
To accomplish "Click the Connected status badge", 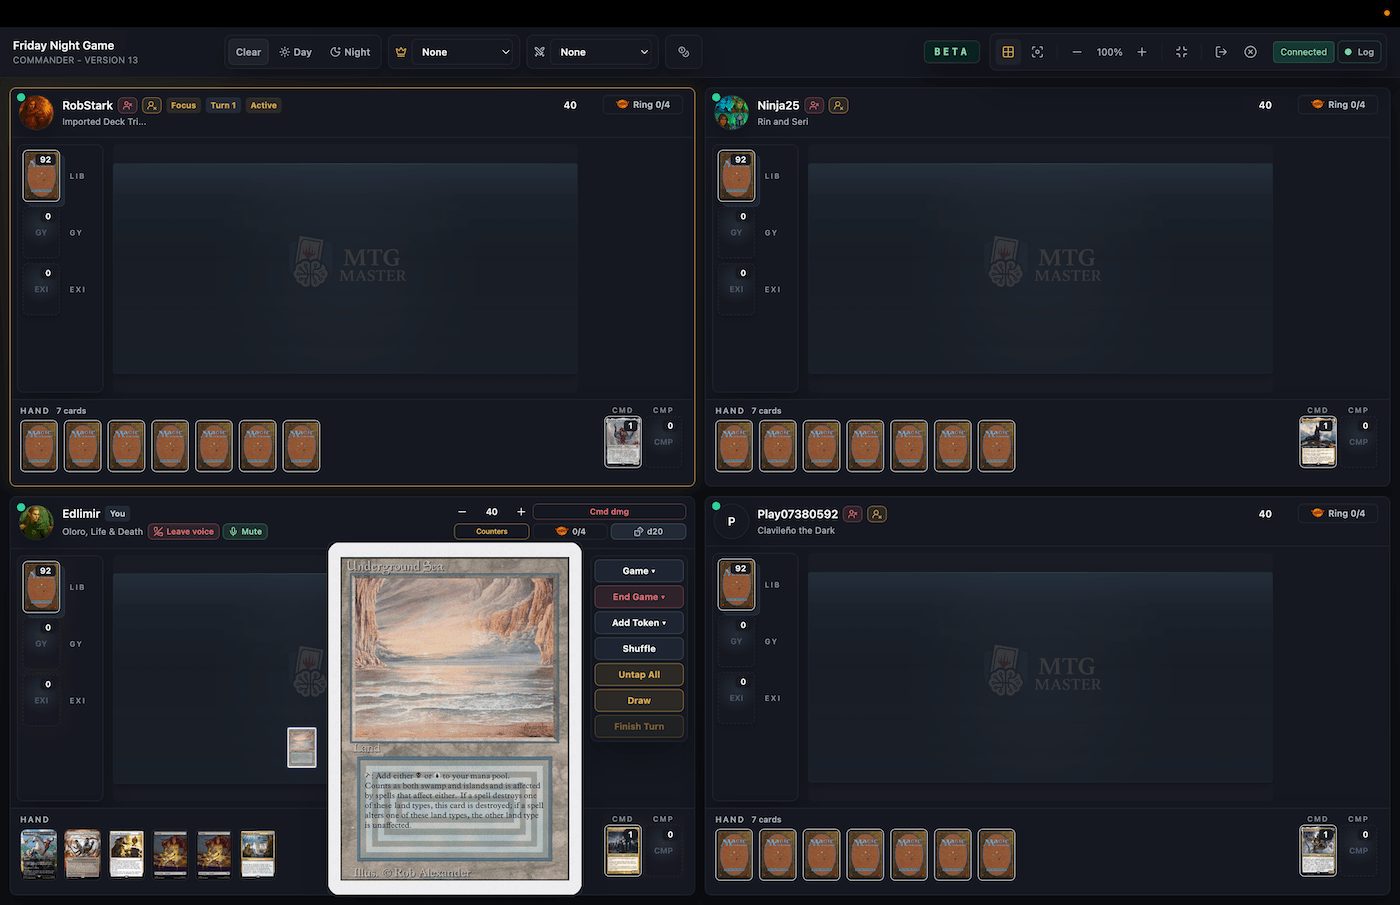I will [x=1304, y=52].
